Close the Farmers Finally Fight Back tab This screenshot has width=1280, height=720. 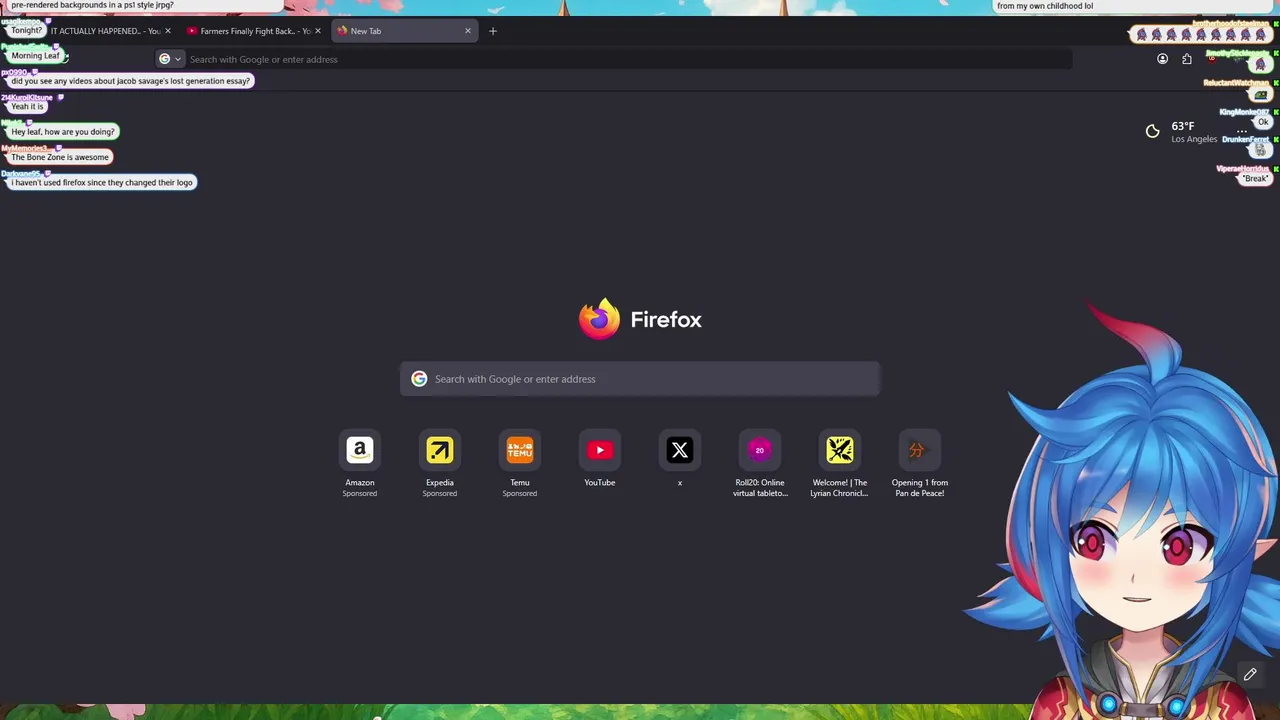(318, 31)
